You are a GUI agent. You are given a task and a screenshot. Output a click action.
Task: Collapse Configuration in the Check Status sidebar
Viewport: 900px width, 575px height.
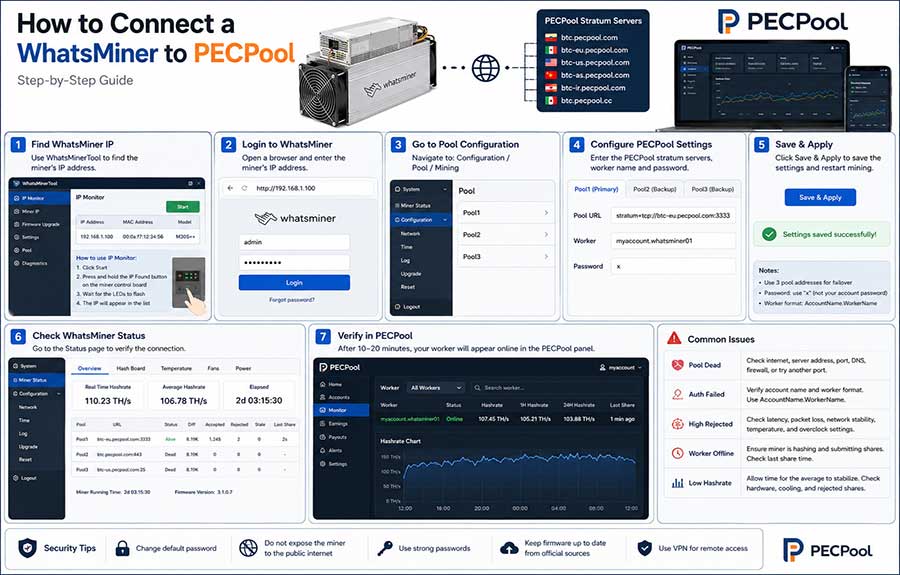pos(37,394)
